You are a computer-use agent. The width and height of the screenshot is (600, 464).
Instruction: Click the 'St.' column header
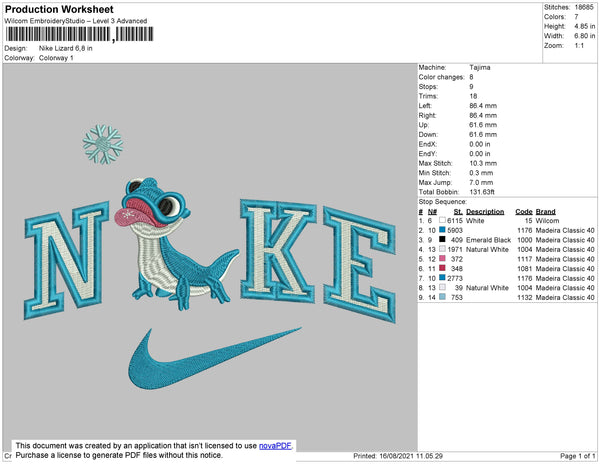(458, 212)
